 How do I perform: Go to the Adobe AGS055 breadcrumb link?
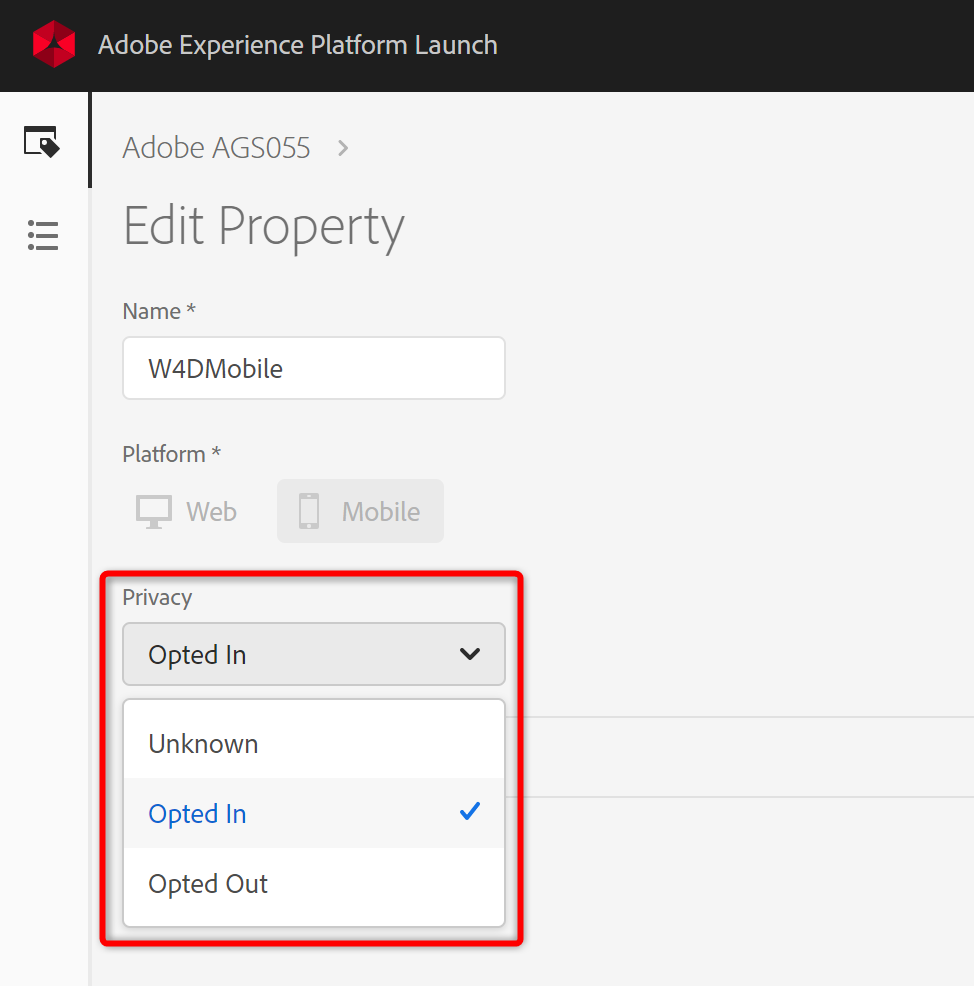(x=216, y=148)
